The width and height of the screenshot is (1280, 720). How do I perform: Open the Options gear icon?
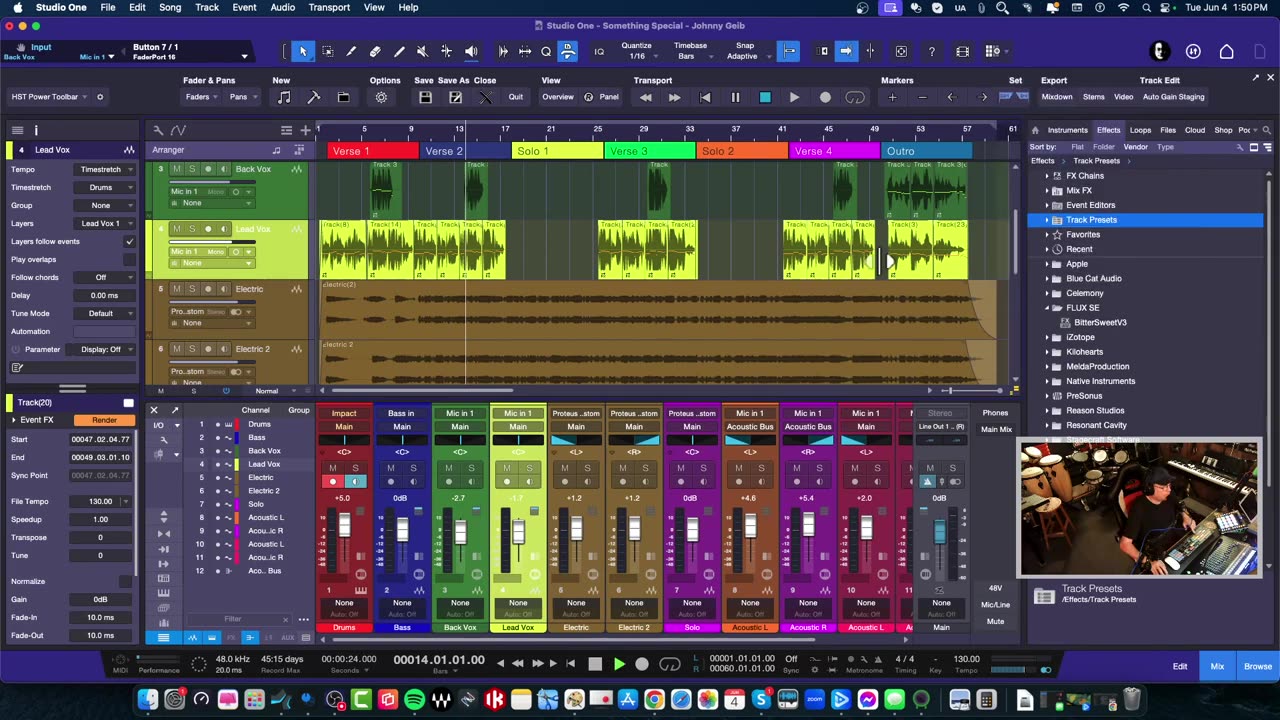coord(381,97)
